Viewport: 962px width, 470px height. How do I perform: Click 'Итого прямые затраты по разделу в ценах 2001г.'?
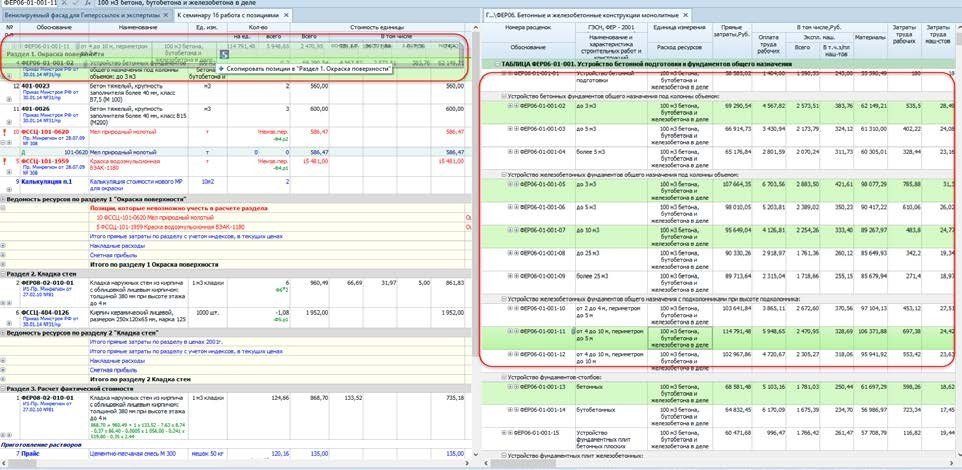[155, 342]
